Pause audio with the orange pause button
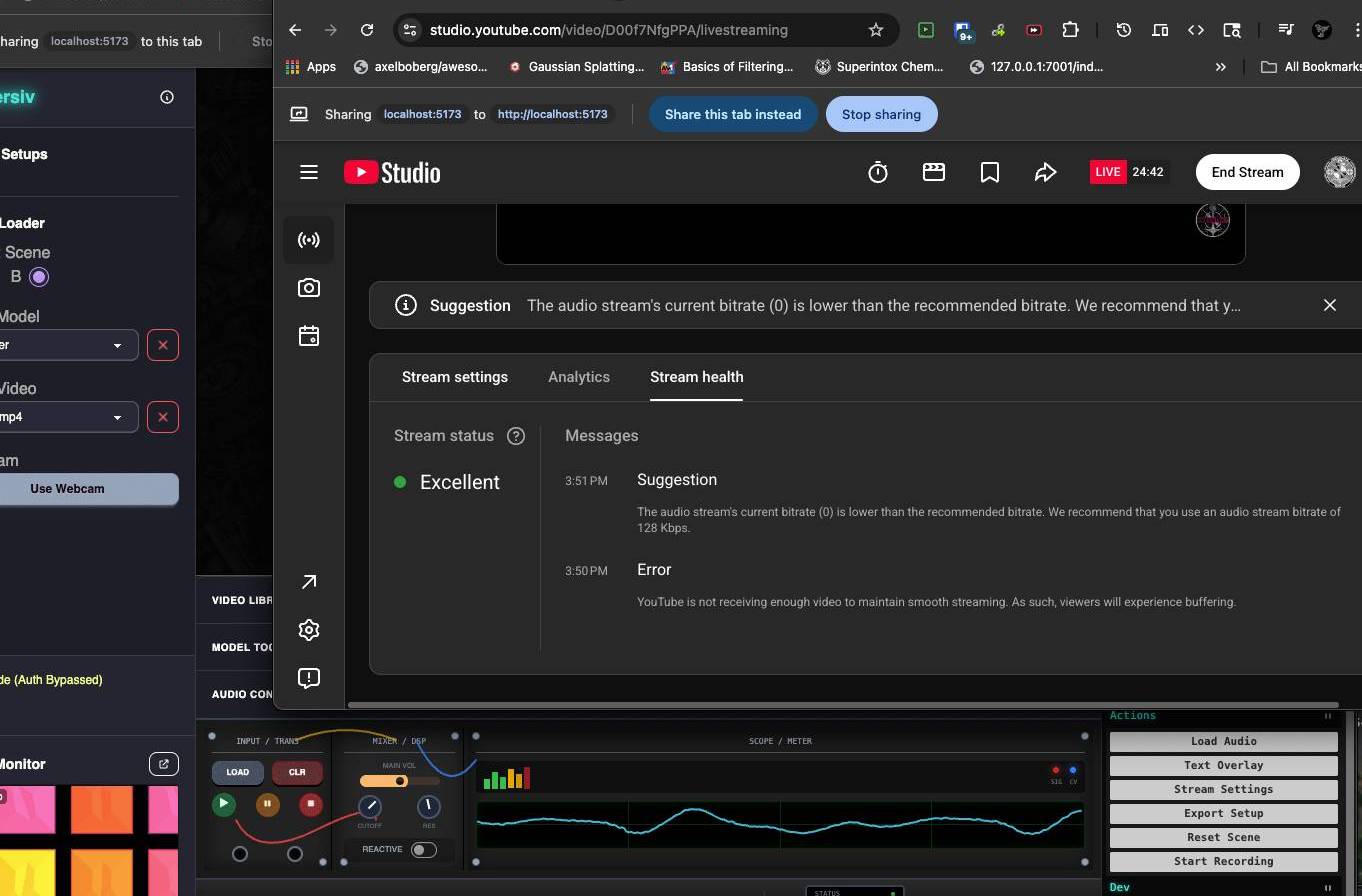 coord(268,804)
